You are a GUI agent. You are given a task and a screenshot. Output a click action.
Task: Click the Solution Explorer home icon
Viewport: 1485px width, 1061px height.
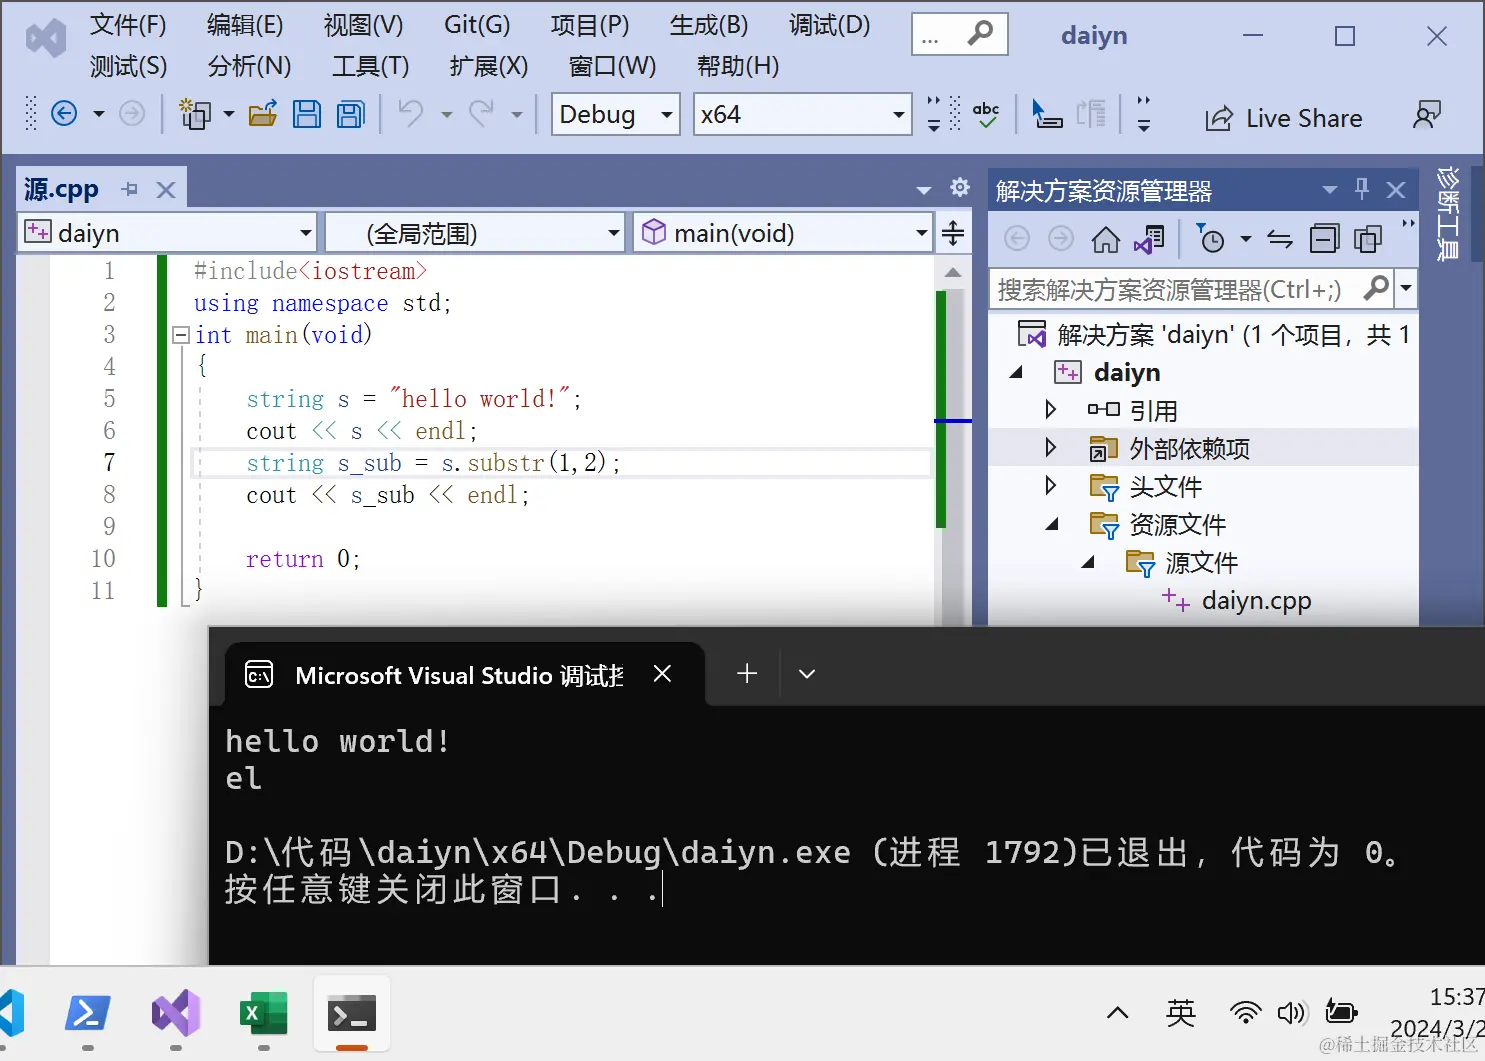(1105, 239)
